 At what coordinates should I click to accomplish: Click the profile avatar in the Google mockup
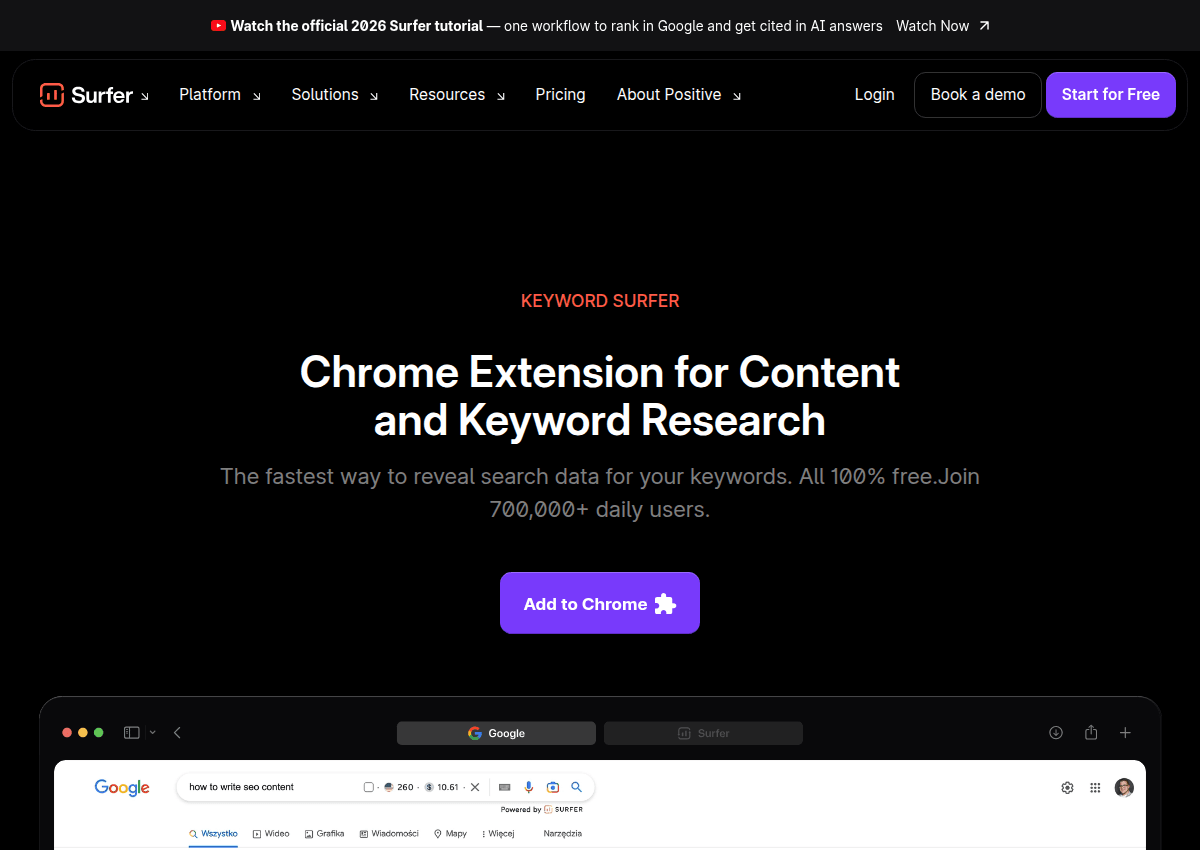1125,788
